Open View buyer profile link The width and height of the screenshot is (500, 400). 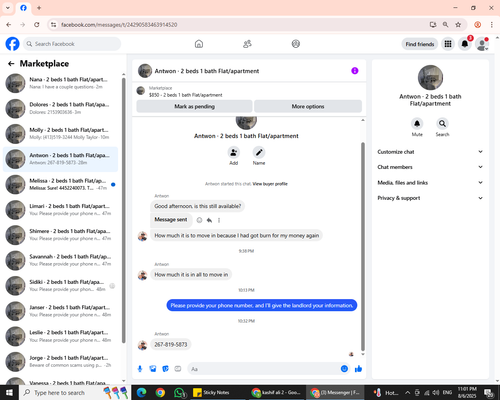tap(270, 184)
